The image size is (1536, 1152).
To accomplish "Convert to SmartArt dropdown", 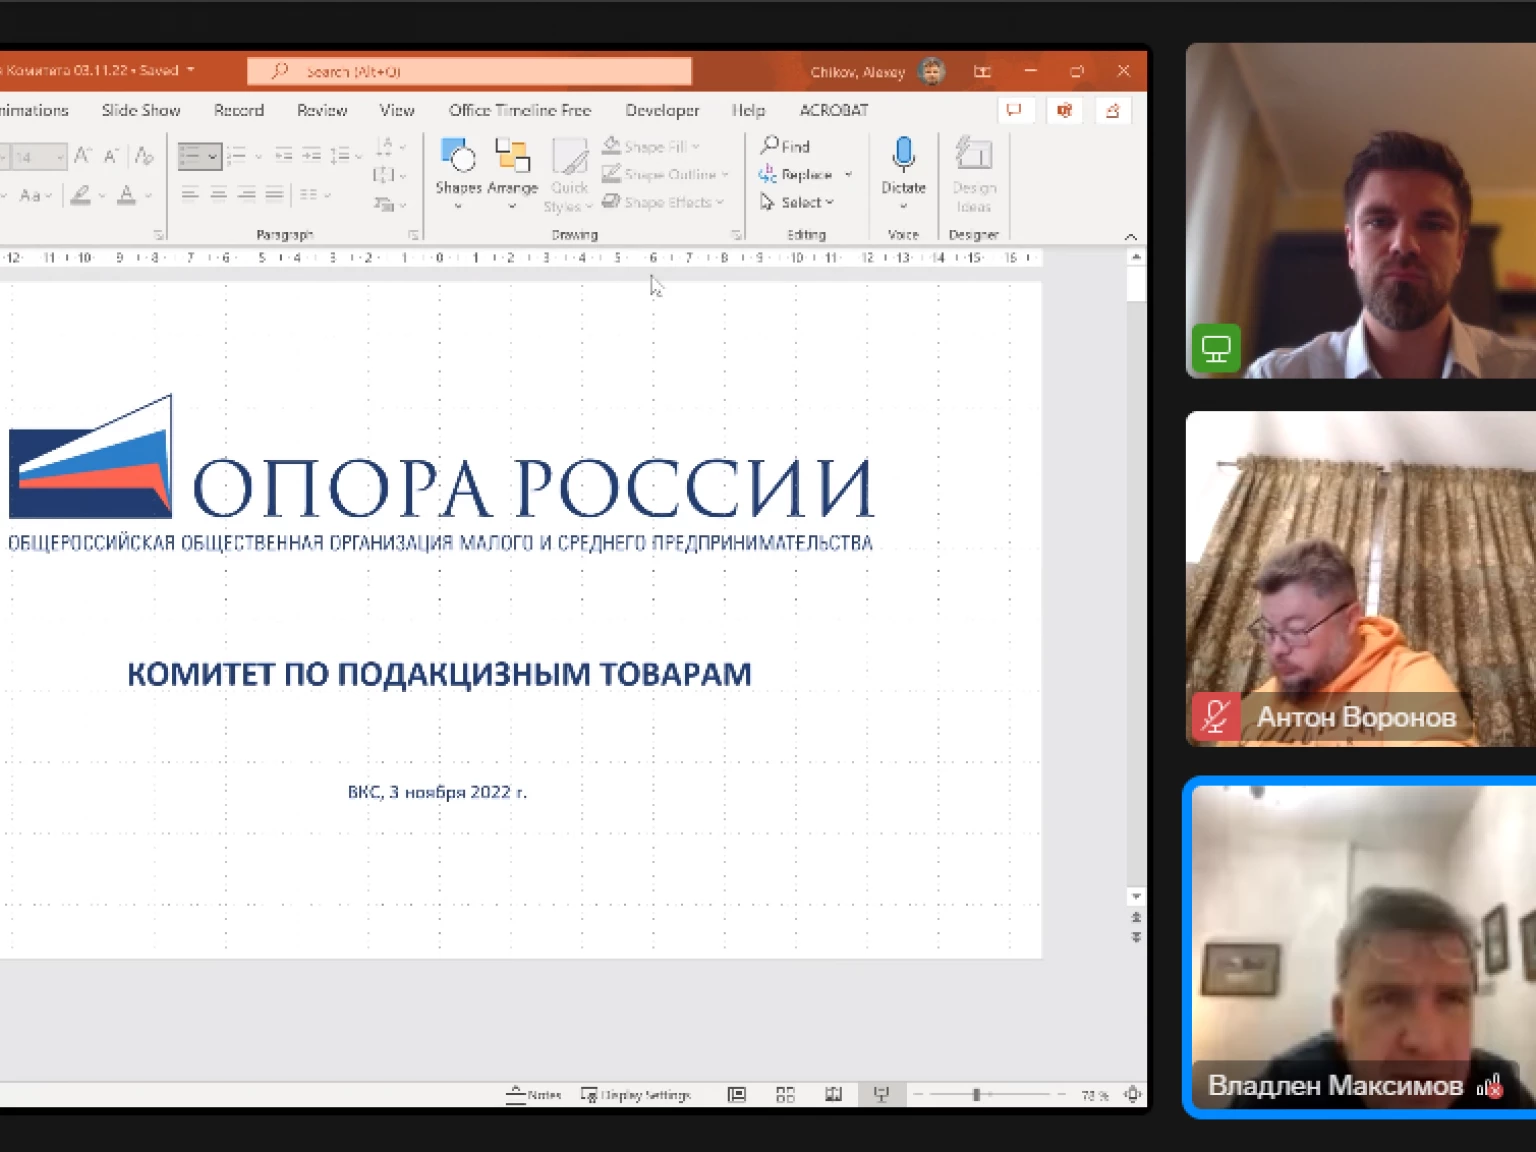I will (390, 204).
